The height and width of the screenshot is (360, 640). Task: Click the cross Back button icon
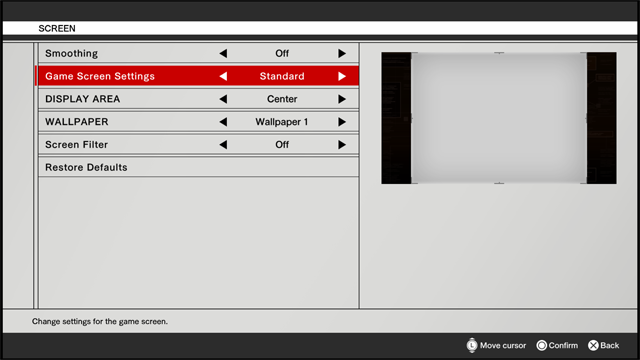point(593,345)
